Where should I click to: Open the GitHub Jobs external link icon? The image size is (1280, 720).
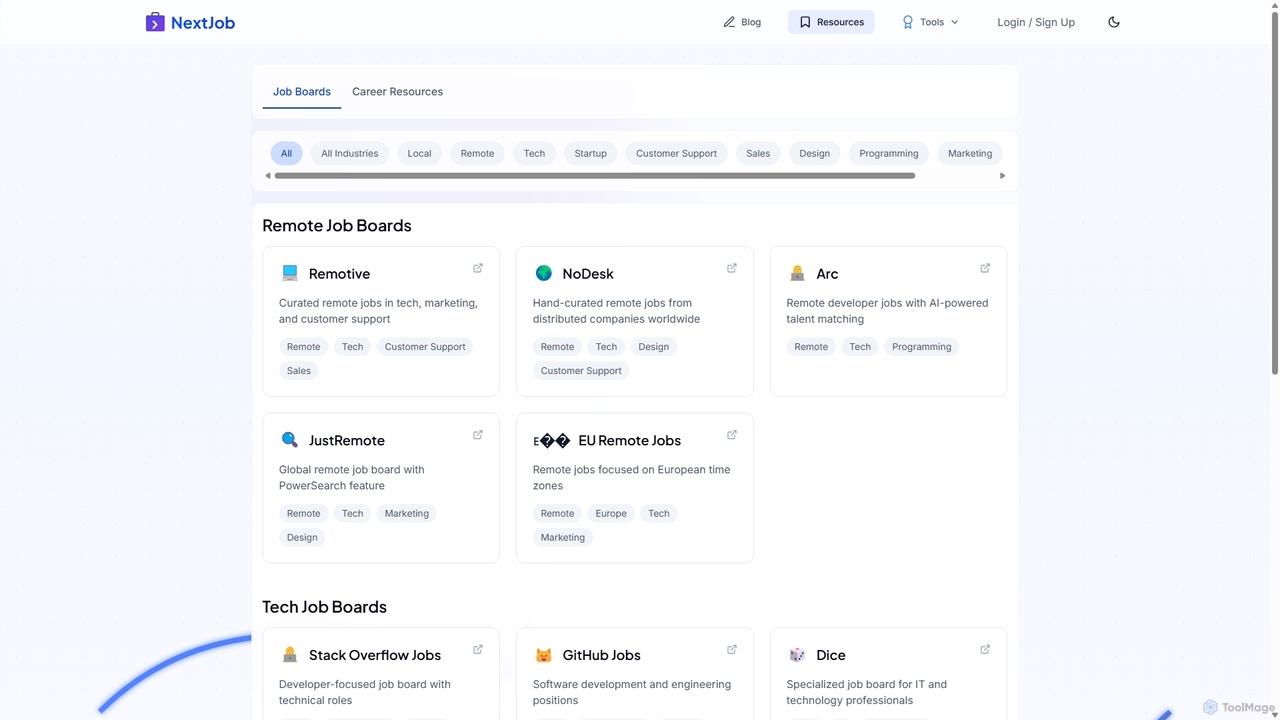click(732, 649)
